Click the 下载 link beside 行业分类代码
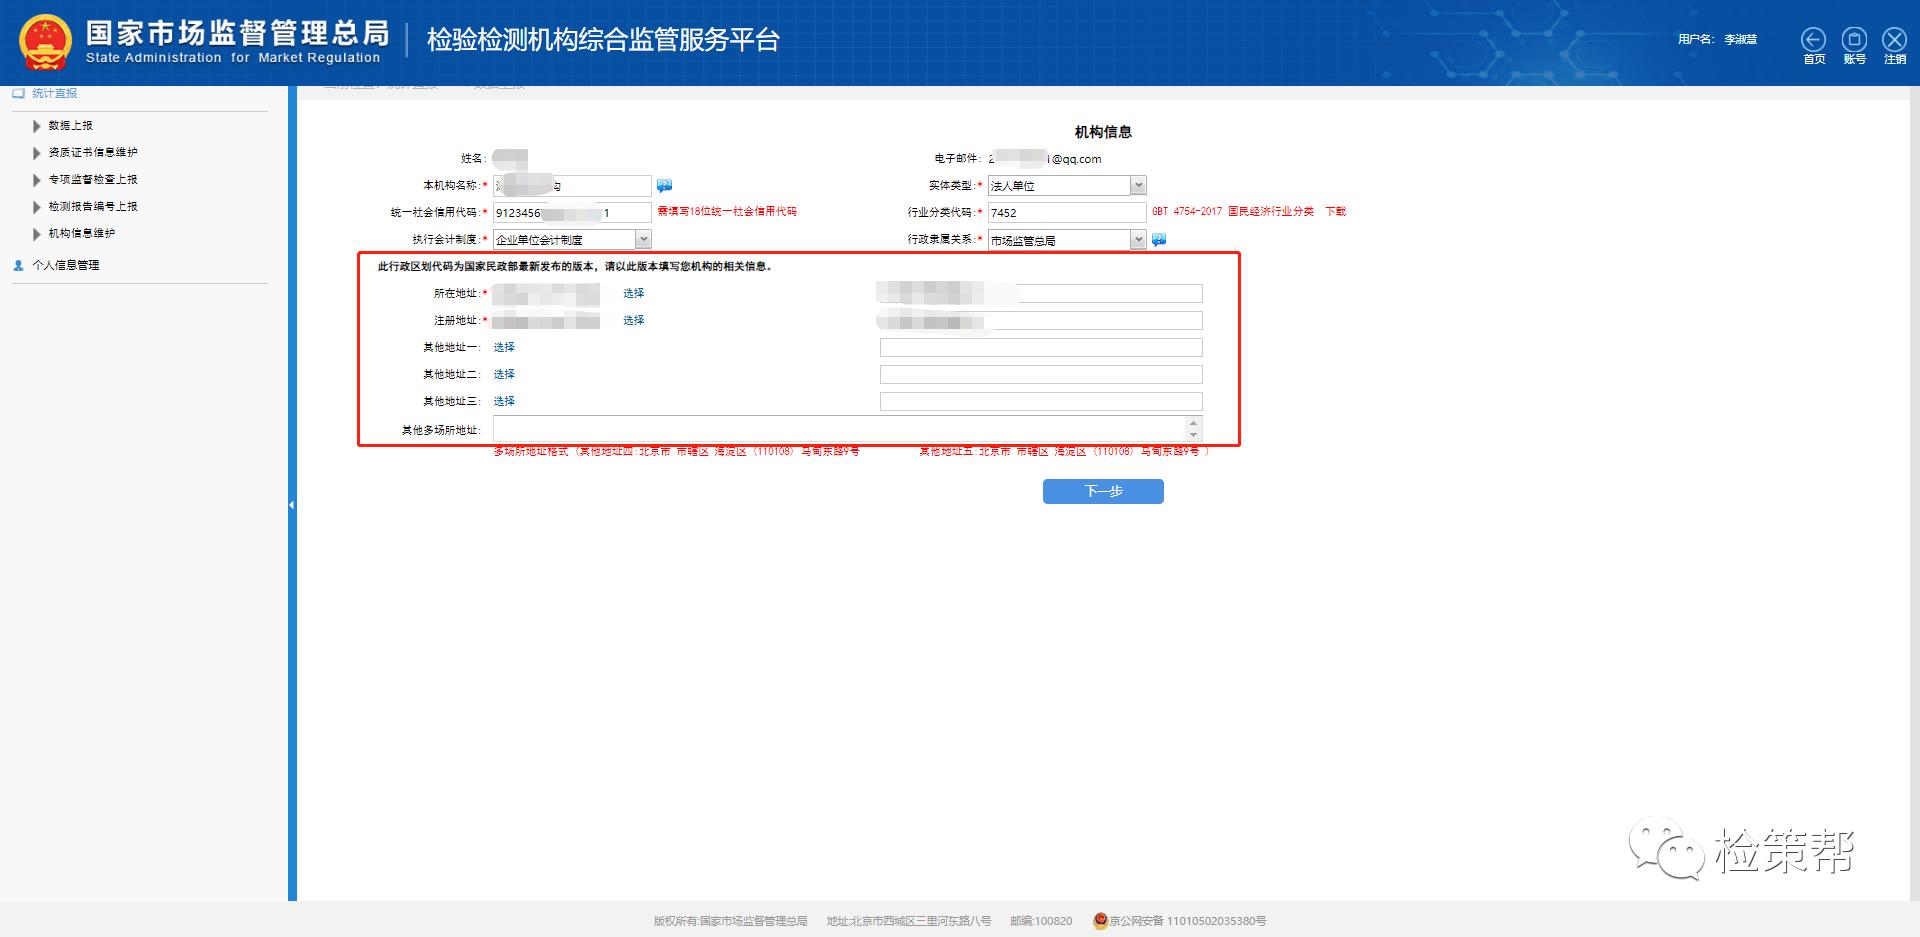 coord(1338,211)
